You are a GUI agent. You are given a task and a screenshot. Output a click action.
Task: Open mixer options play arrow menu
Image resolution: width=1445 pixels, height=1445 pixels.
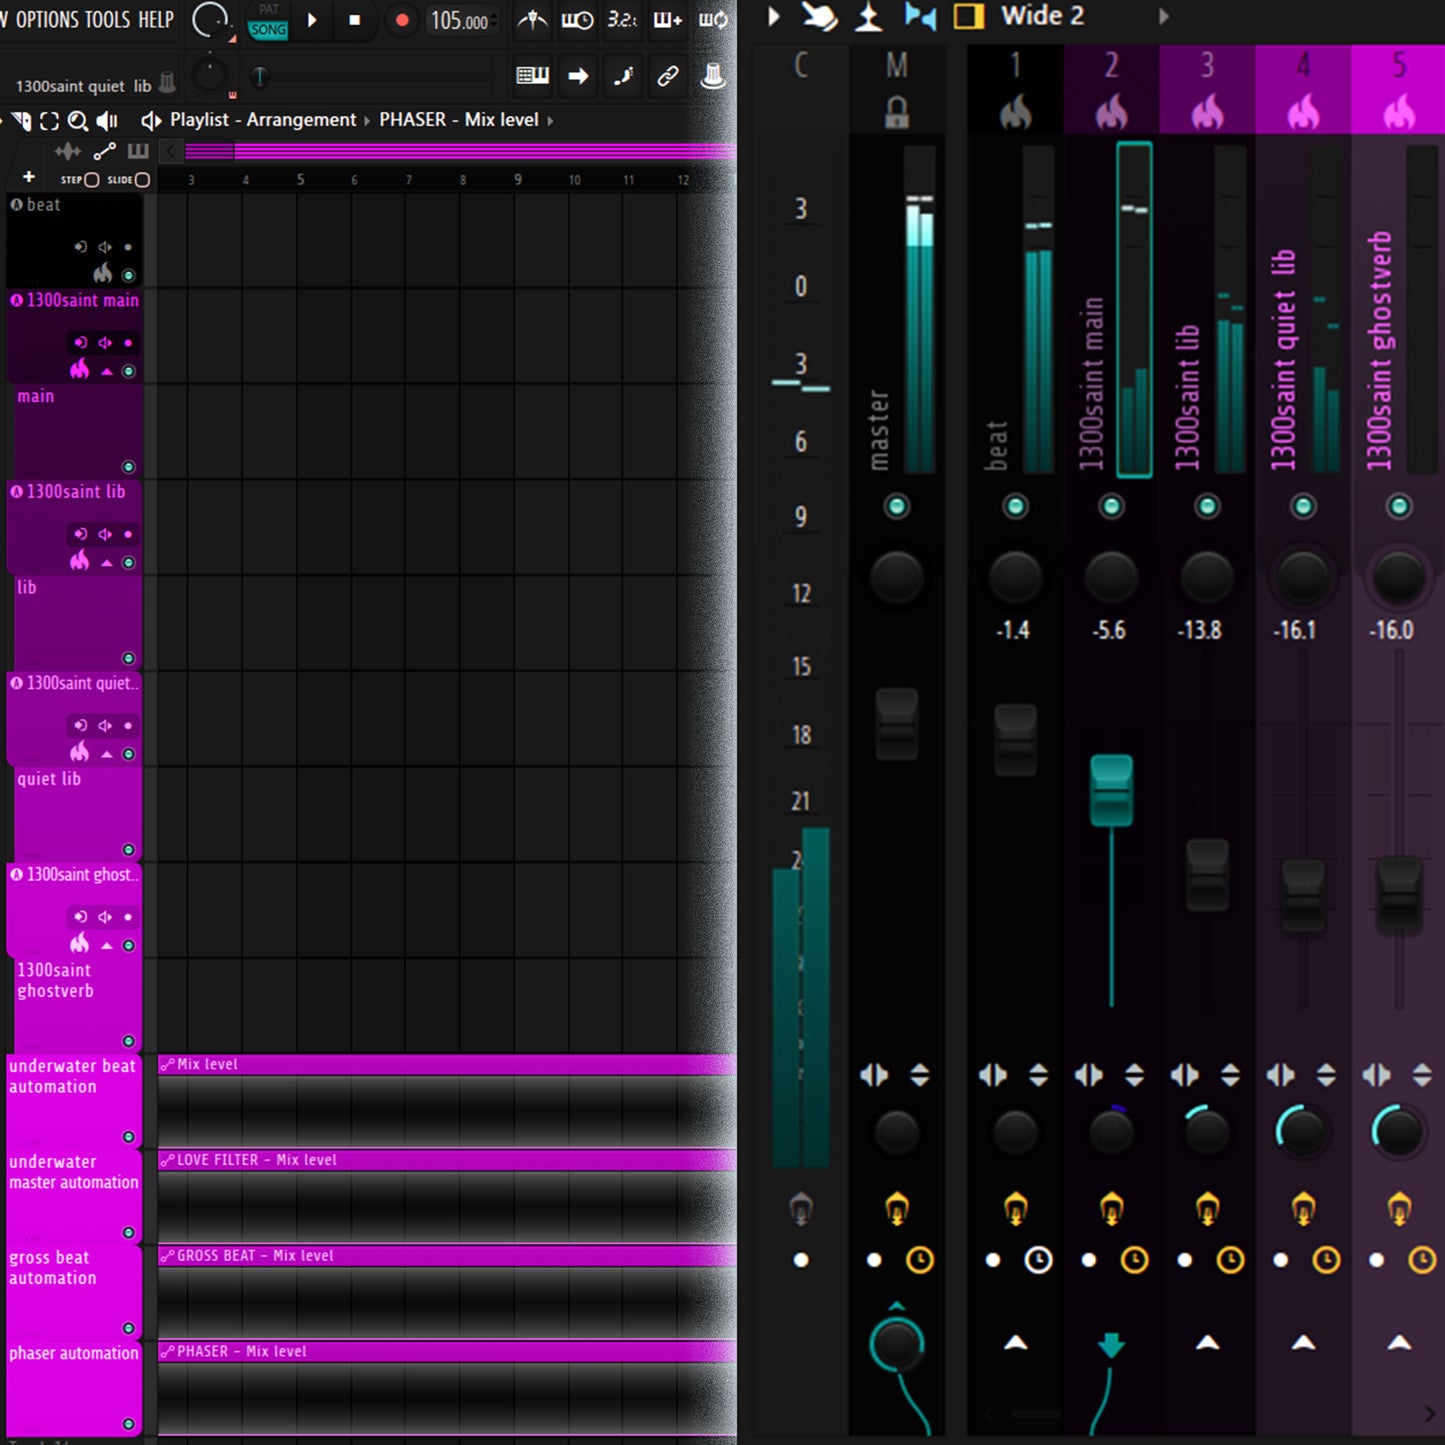click(773, 17)
